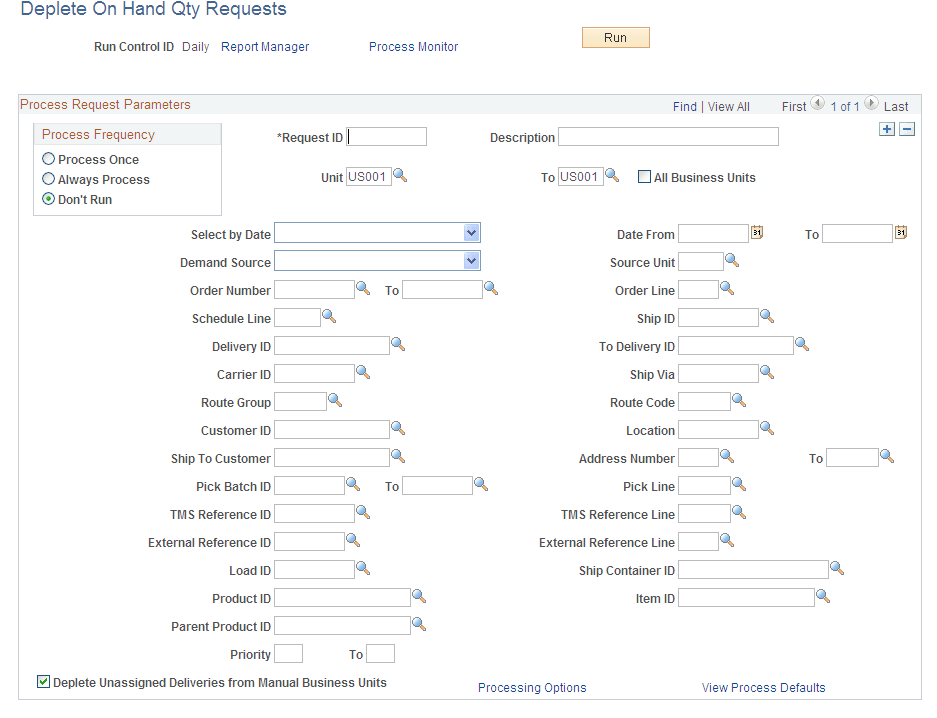Open the Select by Date dropdown

471,233
